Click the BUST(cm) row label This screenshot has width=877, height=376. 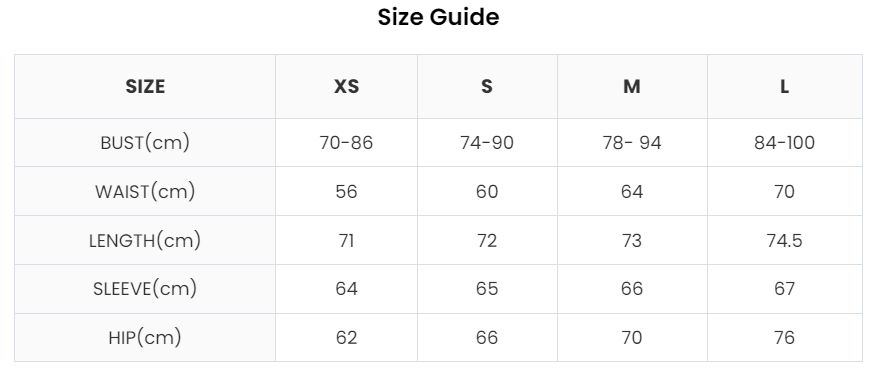click(145, 143)
